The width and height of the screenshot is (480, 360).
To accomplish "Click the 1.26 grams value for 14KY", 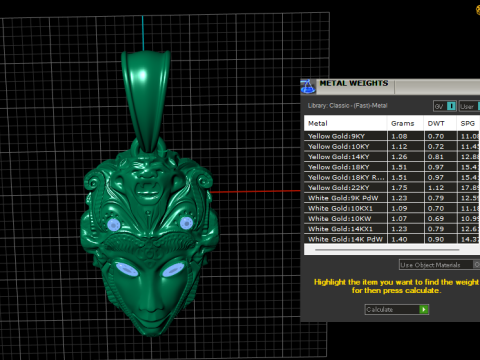I will coord(399,157).
